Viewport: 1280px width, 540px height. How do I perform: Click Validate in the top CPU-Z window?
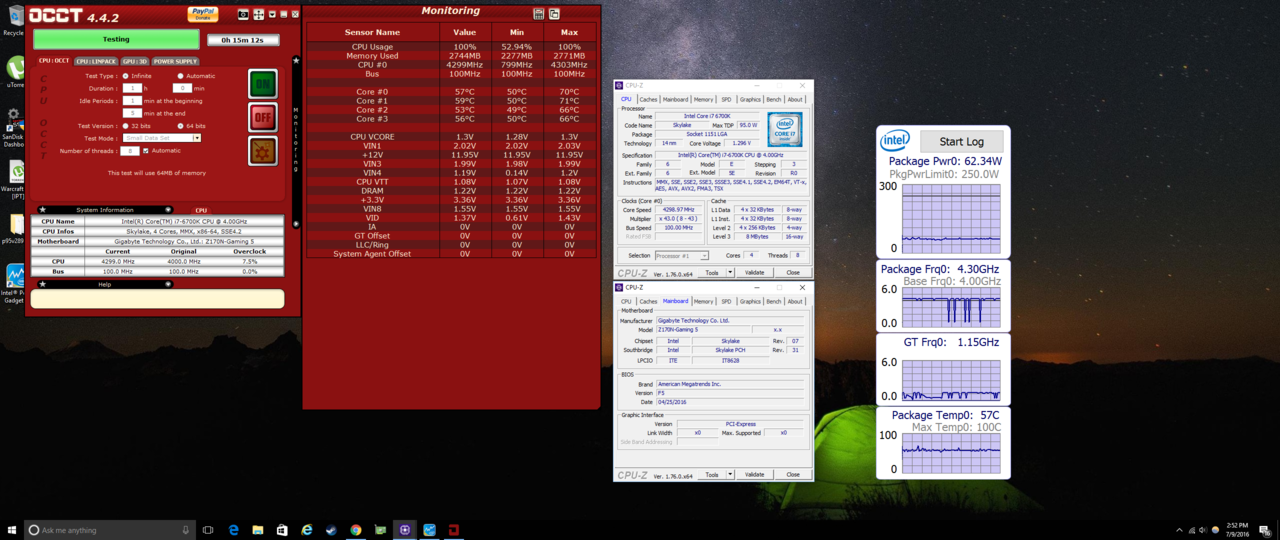(x=755, y=272)
